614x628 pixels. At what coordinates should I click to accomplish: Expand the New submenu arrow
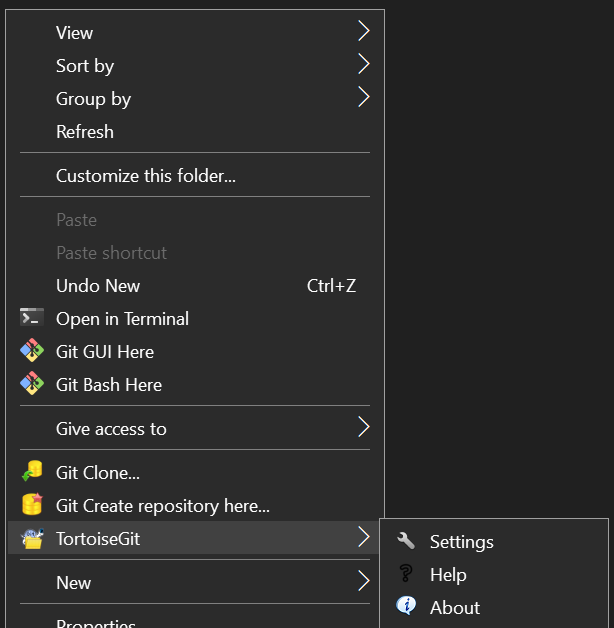pos(363,582)
